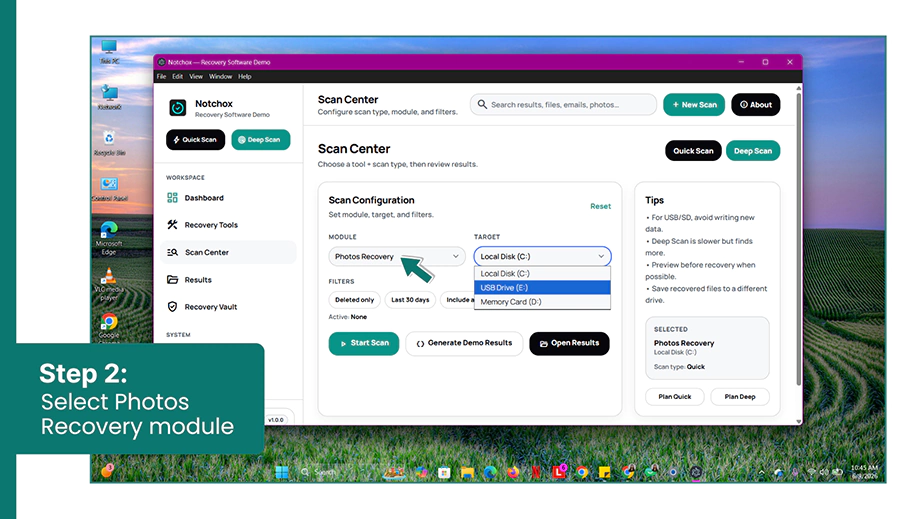The width and height of the screenshot is (922, 519).
Task: Open File Explorer from the taskbar
Action: (x=467, y=472)
